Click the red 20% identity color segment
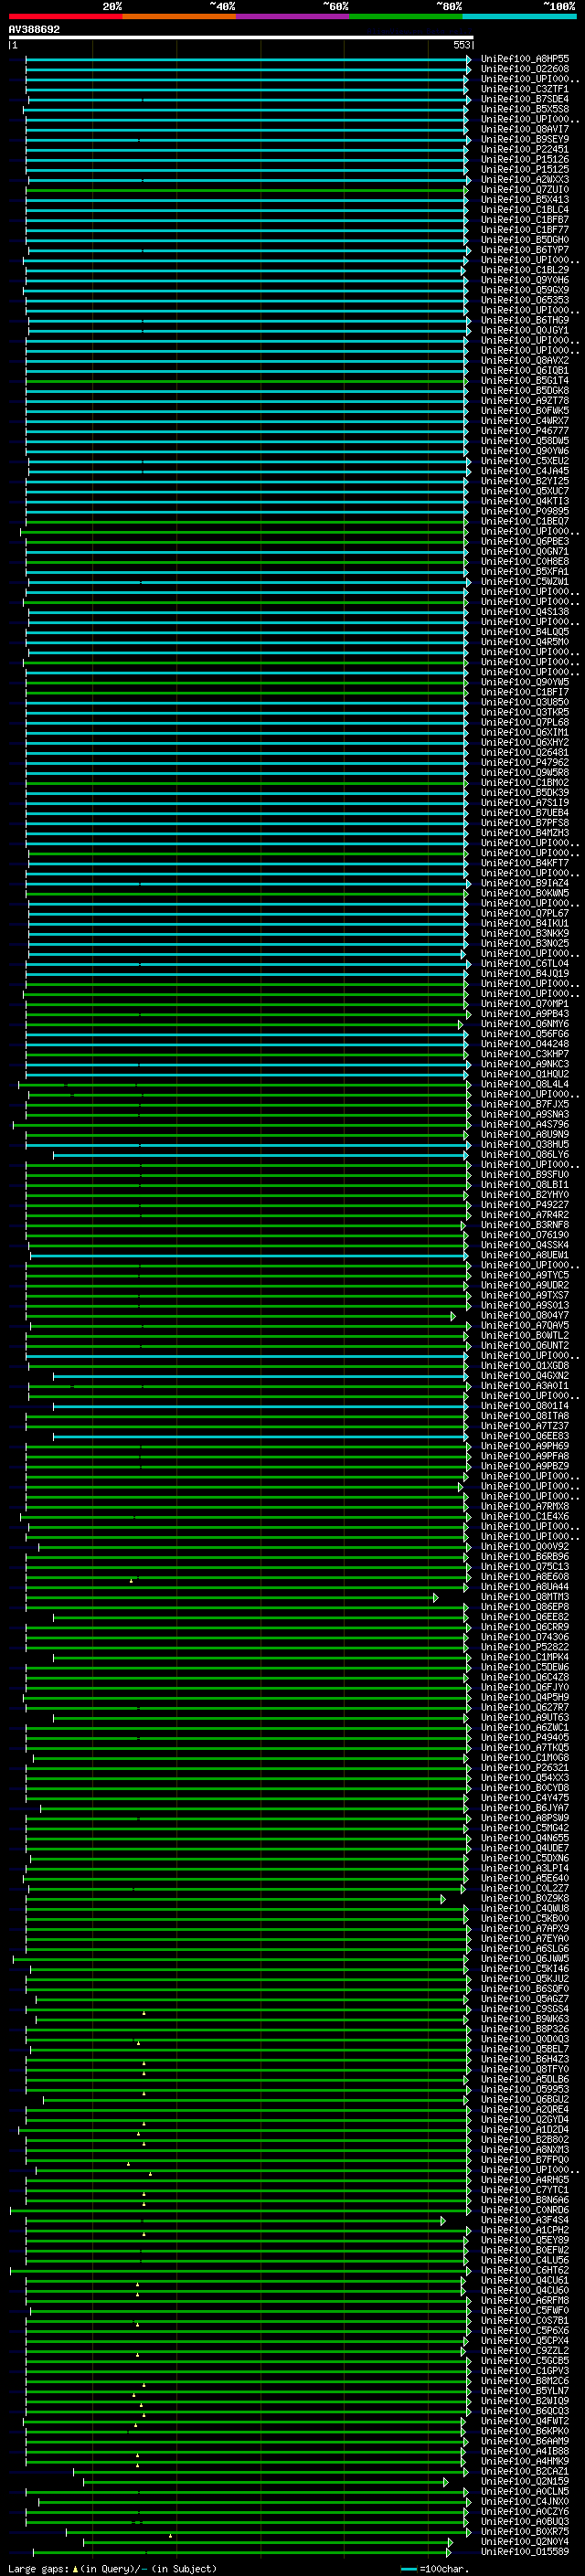 [x=65, y=16]
